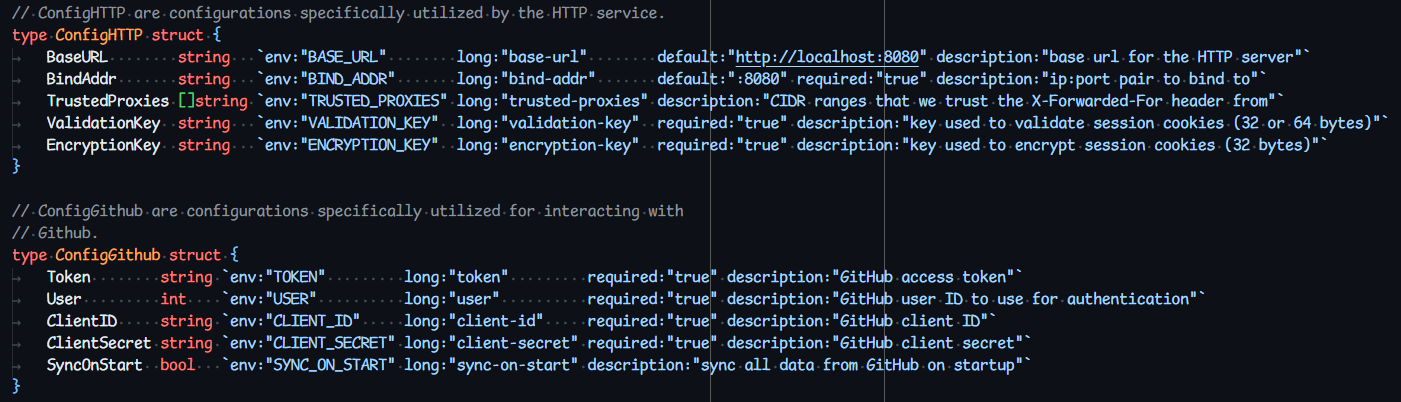Place cursor on the Token field name
The width and height of the screenshot is (1401, 402).
67,277
